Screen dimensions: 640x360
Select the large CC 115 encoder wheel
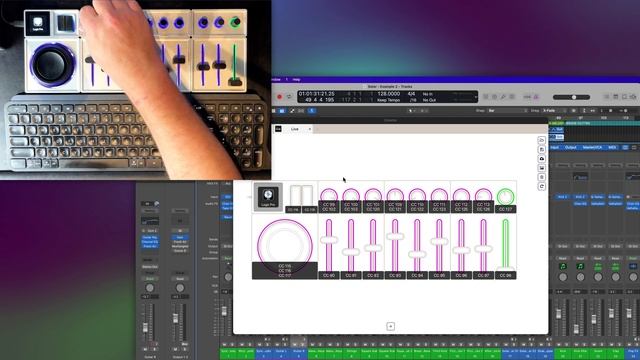point(284,246)
